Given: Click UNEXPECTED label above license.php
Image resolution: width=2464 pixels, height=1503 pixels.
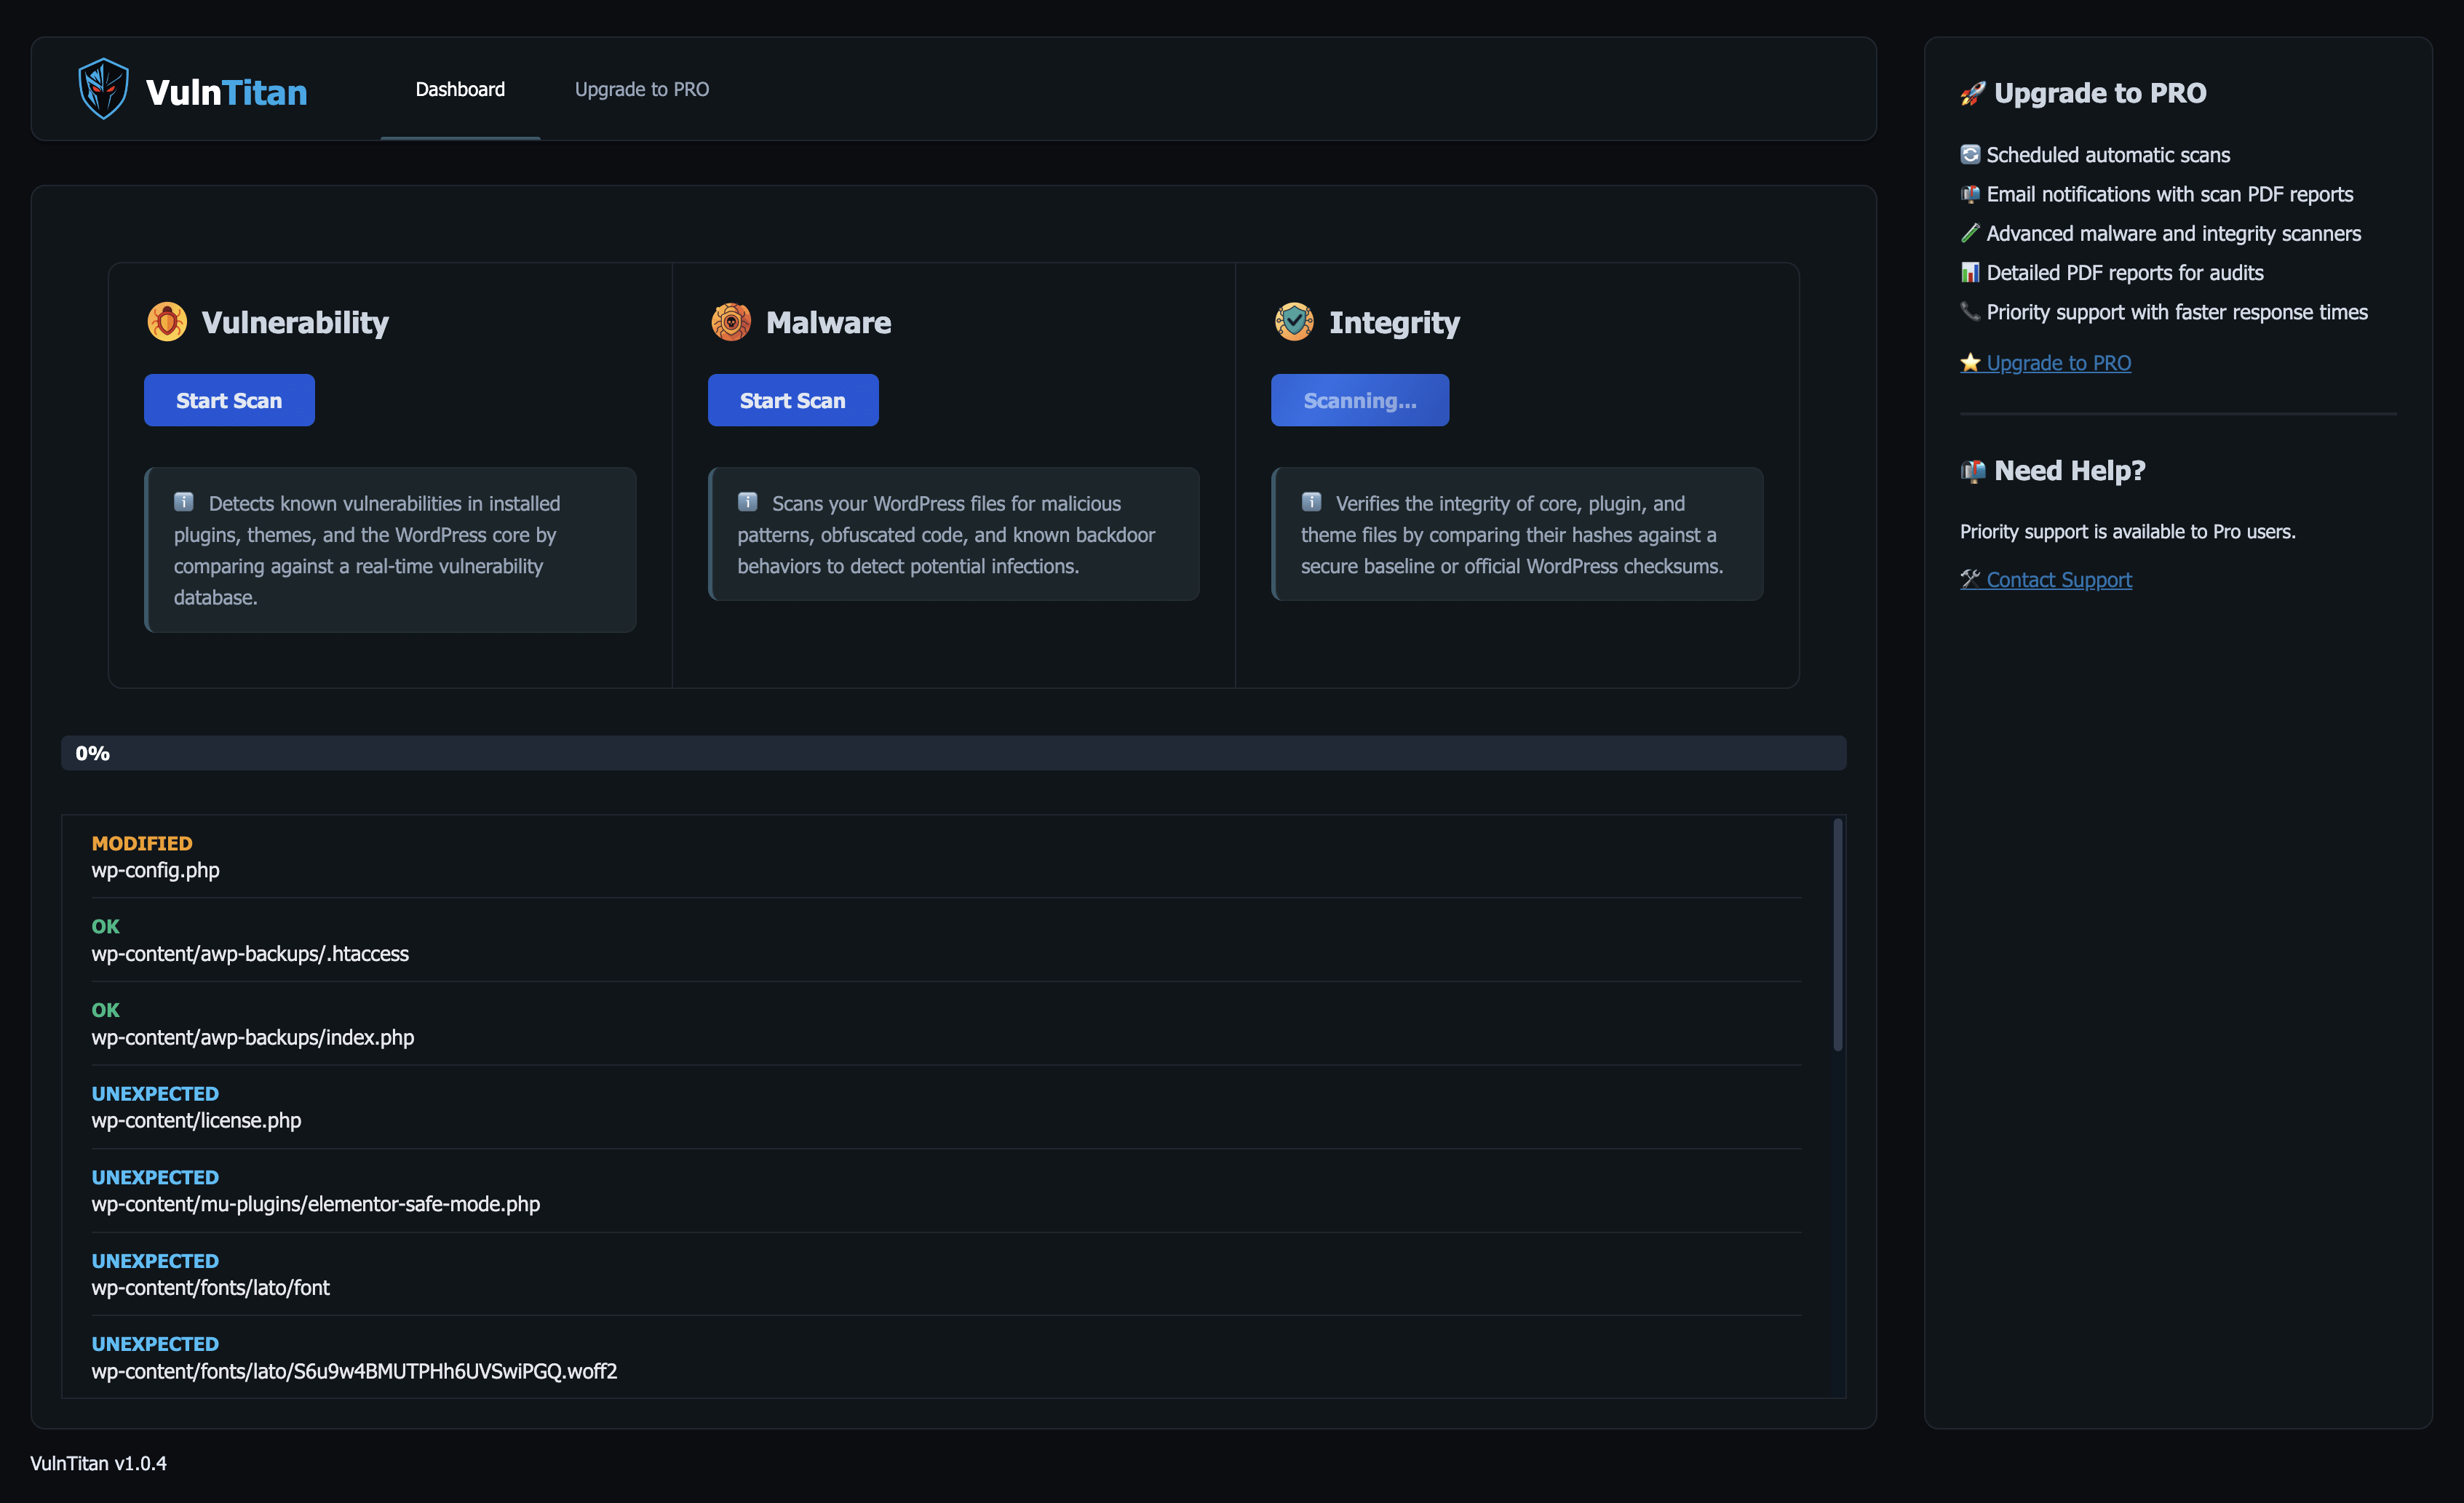Looking at the screenshot, I should [x=155, y=1093].
